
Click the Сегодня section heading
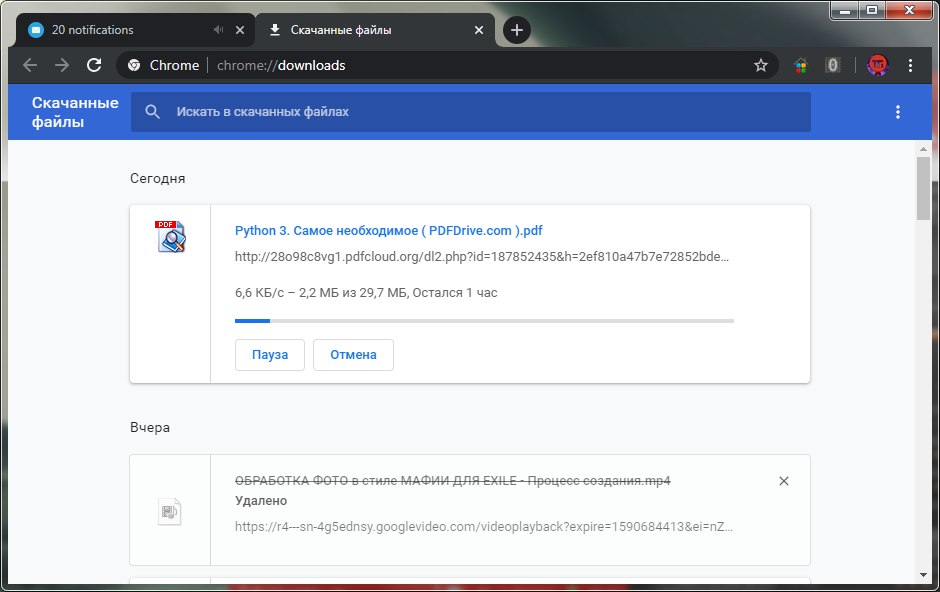[158, 179]
